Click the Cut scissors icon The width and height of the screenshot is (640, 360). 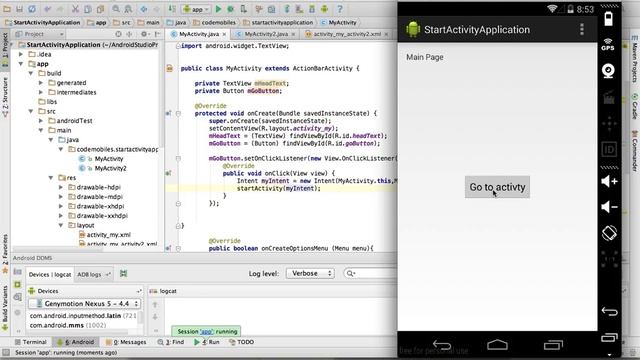[x=75, y=9]
